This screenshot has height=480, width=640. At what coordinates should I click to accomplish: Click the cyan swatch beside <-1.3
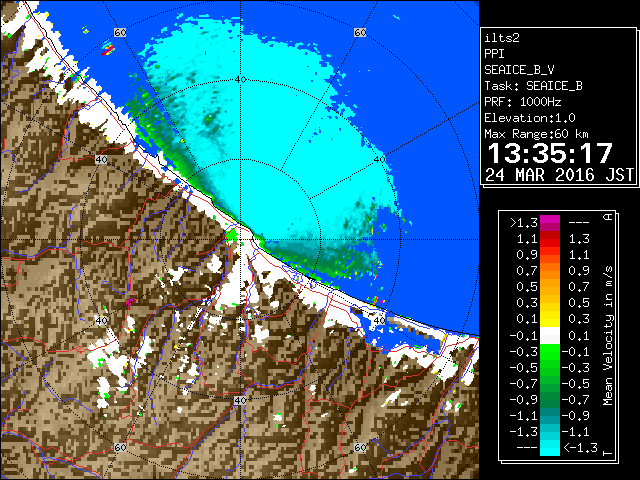click(549, 448)
